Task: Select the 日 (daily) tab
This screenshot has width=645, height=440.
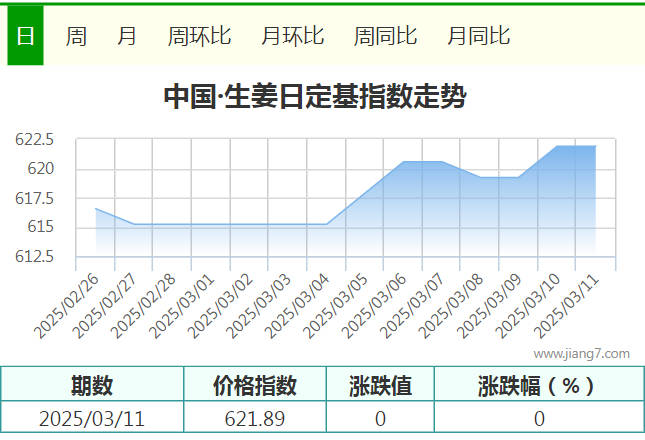Action: (x=25, y=37)
